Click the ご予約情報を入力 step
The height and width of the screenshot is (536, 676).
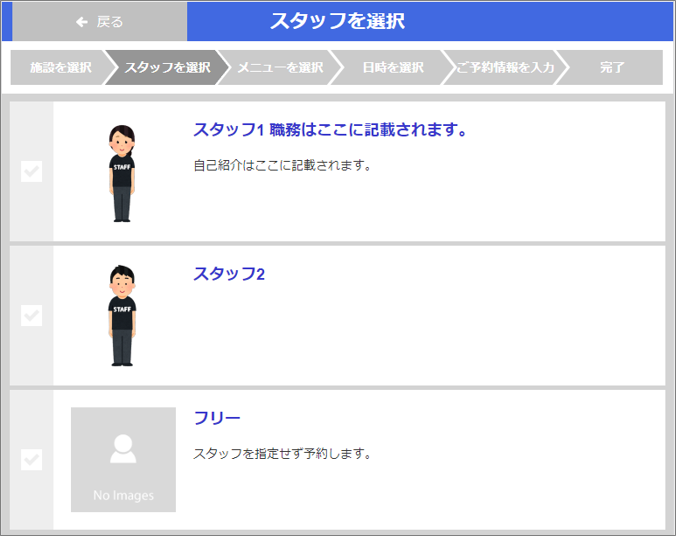tap(505, 68)
